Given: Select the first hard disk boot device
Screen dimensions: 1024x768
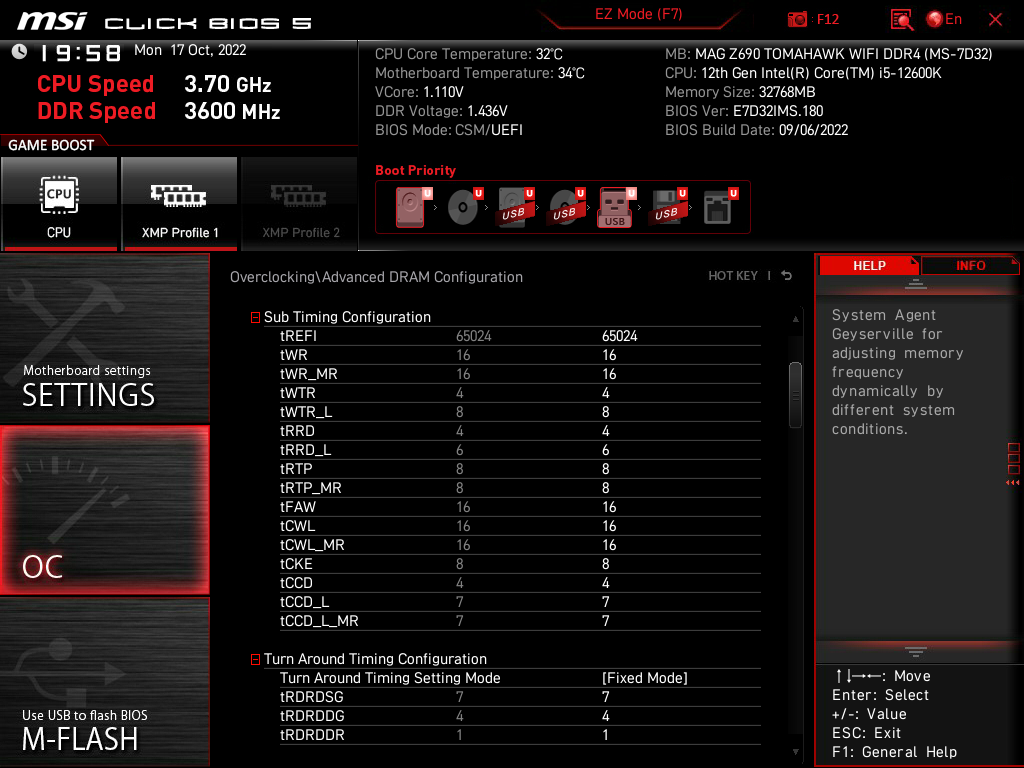Looking at the screenshot, I should (x=410, y=207).
